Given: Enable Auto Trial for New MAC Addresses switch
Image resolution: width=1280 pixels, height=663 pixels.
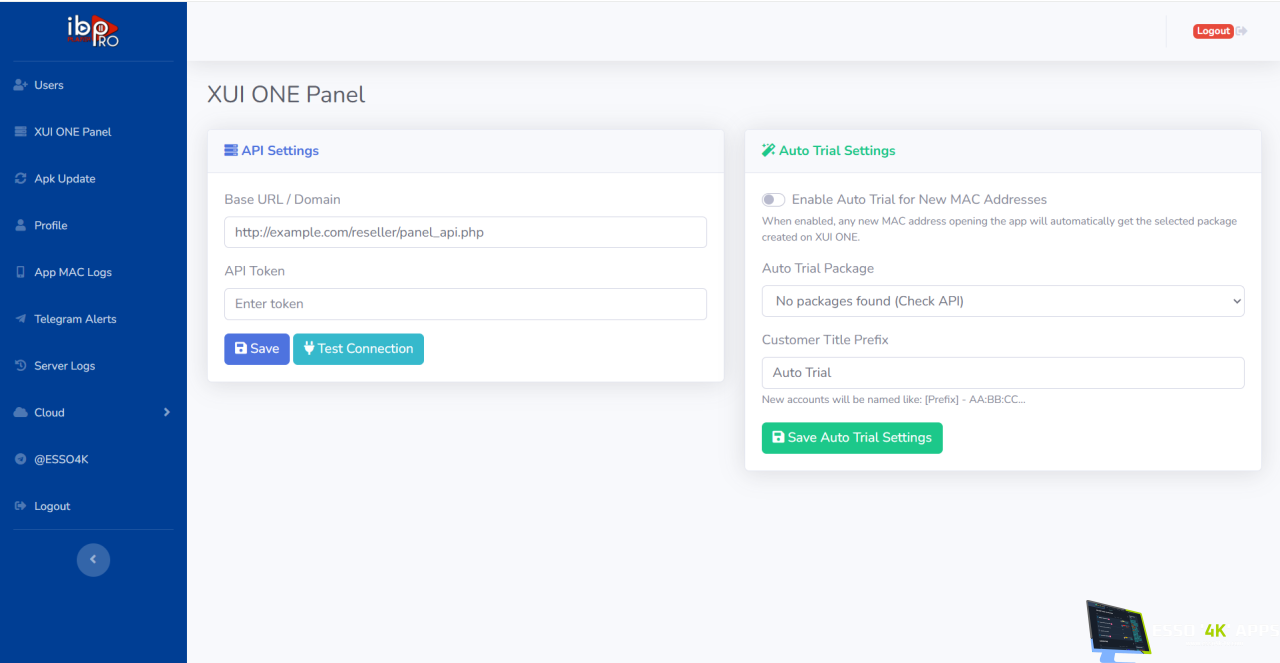Looking at the screenshot, I should 774,200.
